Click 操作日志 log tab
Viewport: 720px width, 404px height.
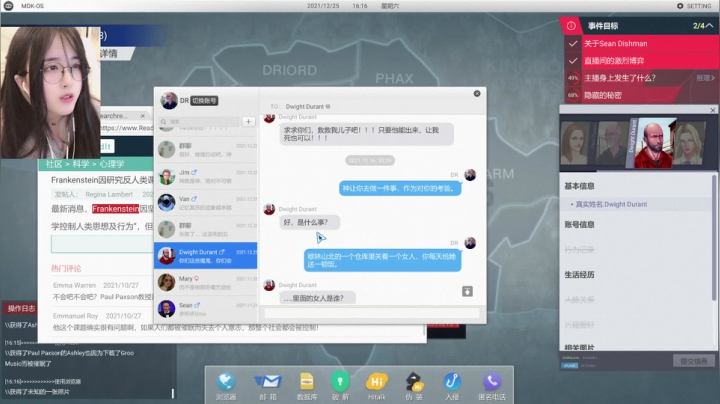coord(21,309)
